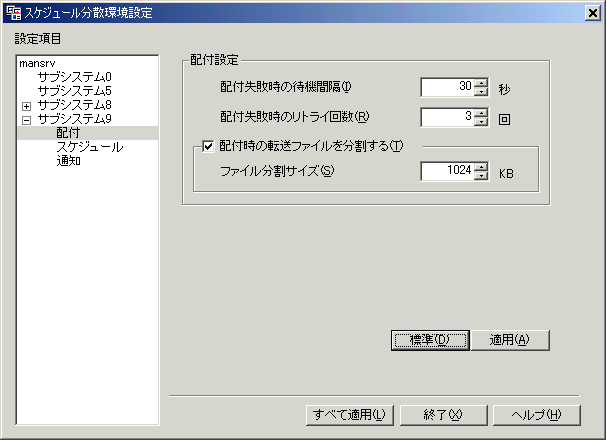Screen dimensions: 606x440
Task: Select the 配付 tree item
Action: [68, 133]
